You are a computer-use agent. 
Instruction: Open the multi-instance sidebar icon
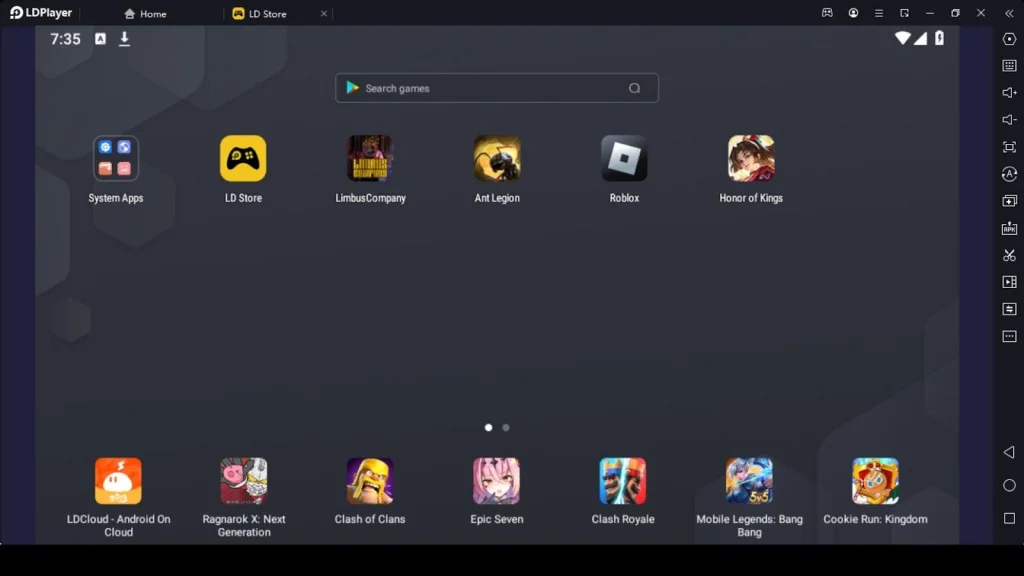(1009, 201)
